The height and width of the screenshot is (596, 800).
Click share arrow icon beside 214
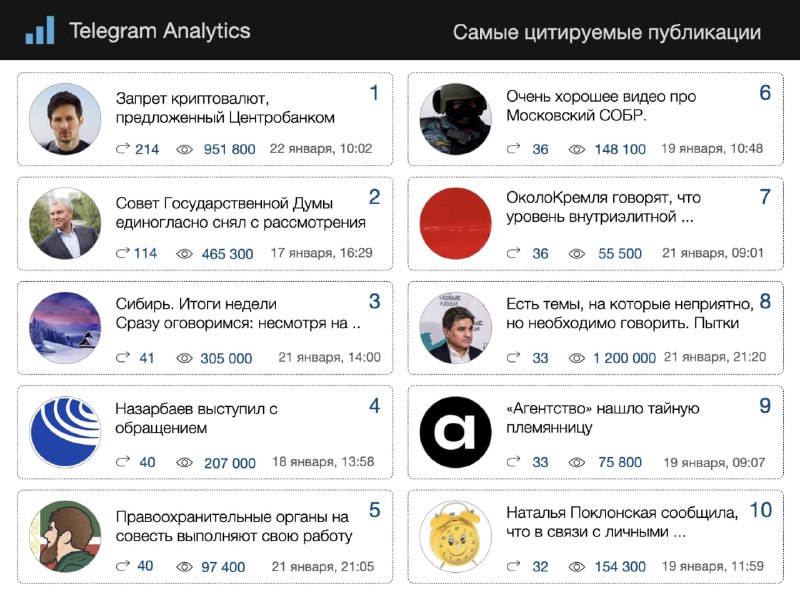[x=122, y=149]
